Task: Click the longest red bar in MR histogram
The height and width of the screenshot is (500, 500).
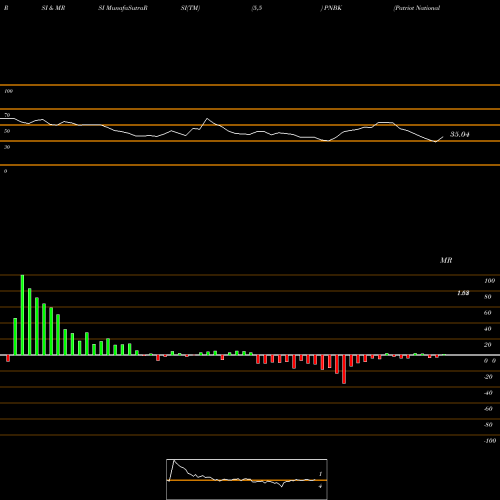Action: (344, 369)
